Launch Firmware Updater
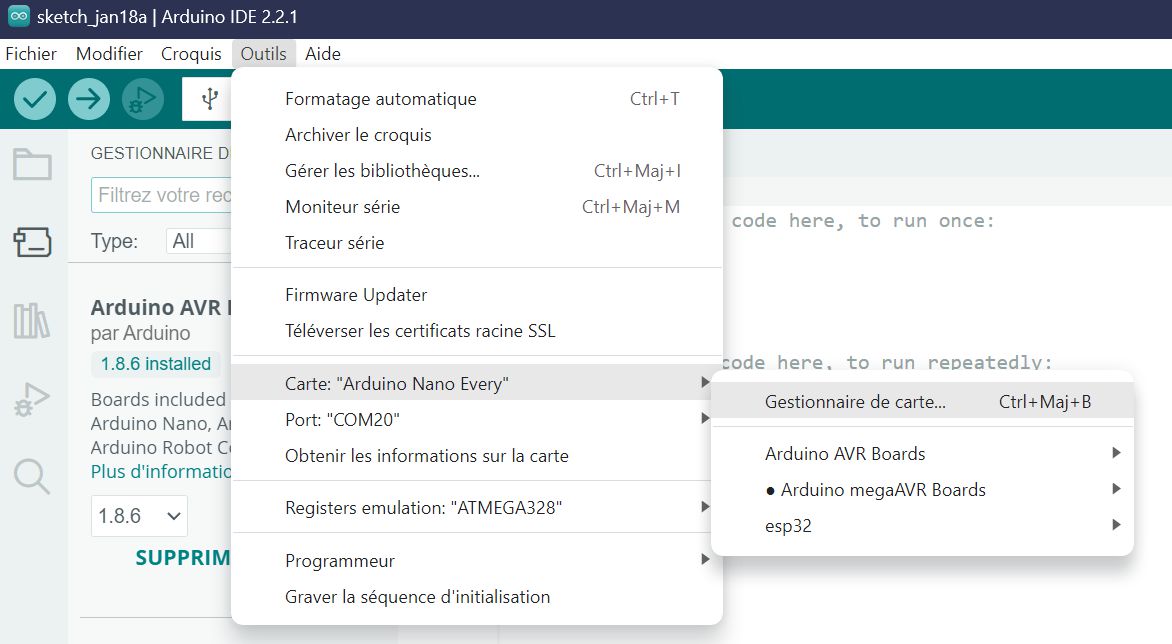This screenshot has height=644, width=1172. coord(477,295)
